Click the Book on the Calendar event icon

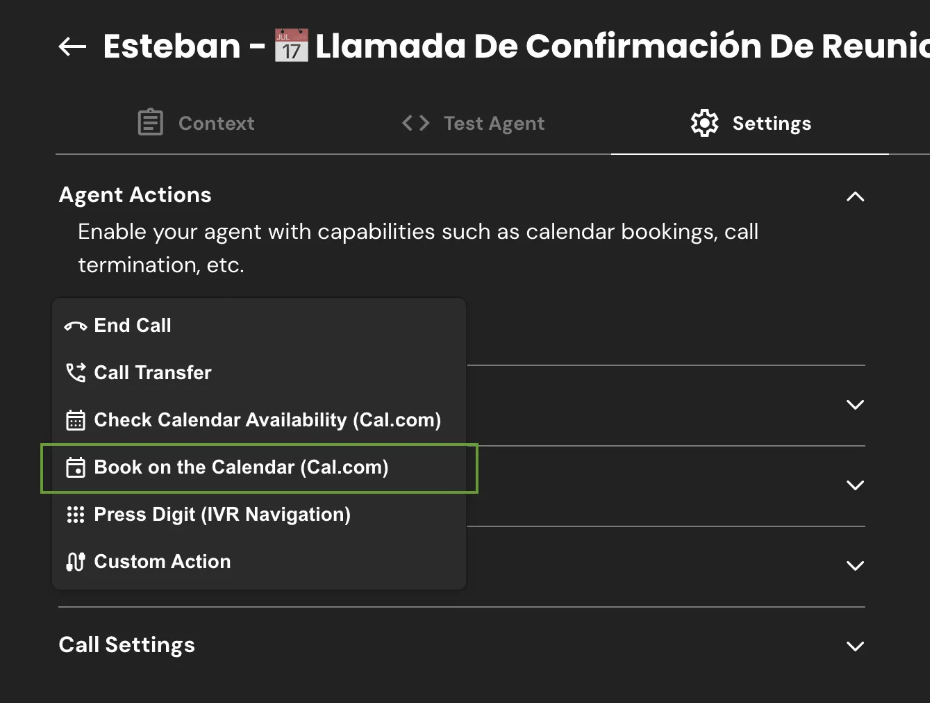point(75,468)
